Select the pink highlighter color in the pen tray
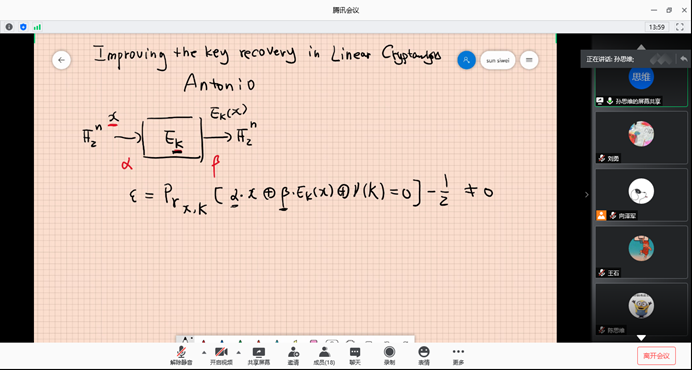The image size is (692, 370). (313, 342)
